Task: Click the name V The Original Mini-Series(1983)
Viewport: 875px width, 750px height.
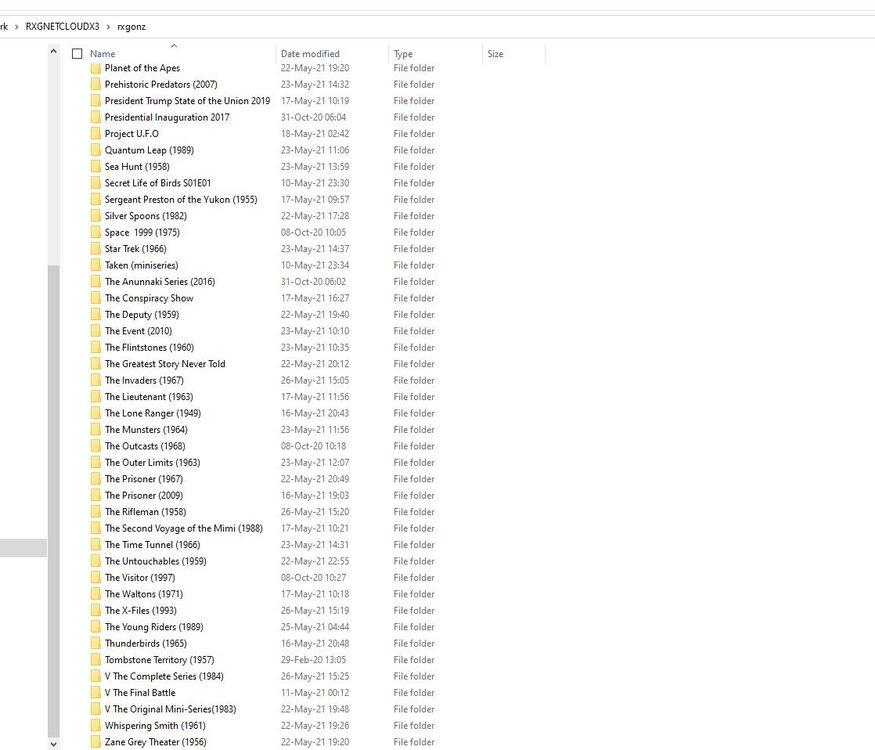Action: 170,709
